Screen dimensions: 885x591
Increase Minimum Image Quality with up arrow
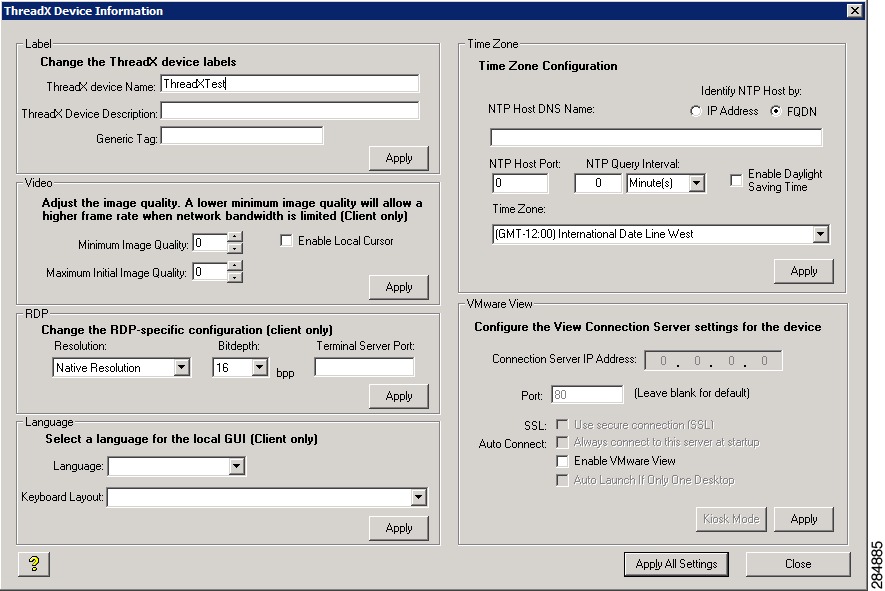click(x=235, y=237)
